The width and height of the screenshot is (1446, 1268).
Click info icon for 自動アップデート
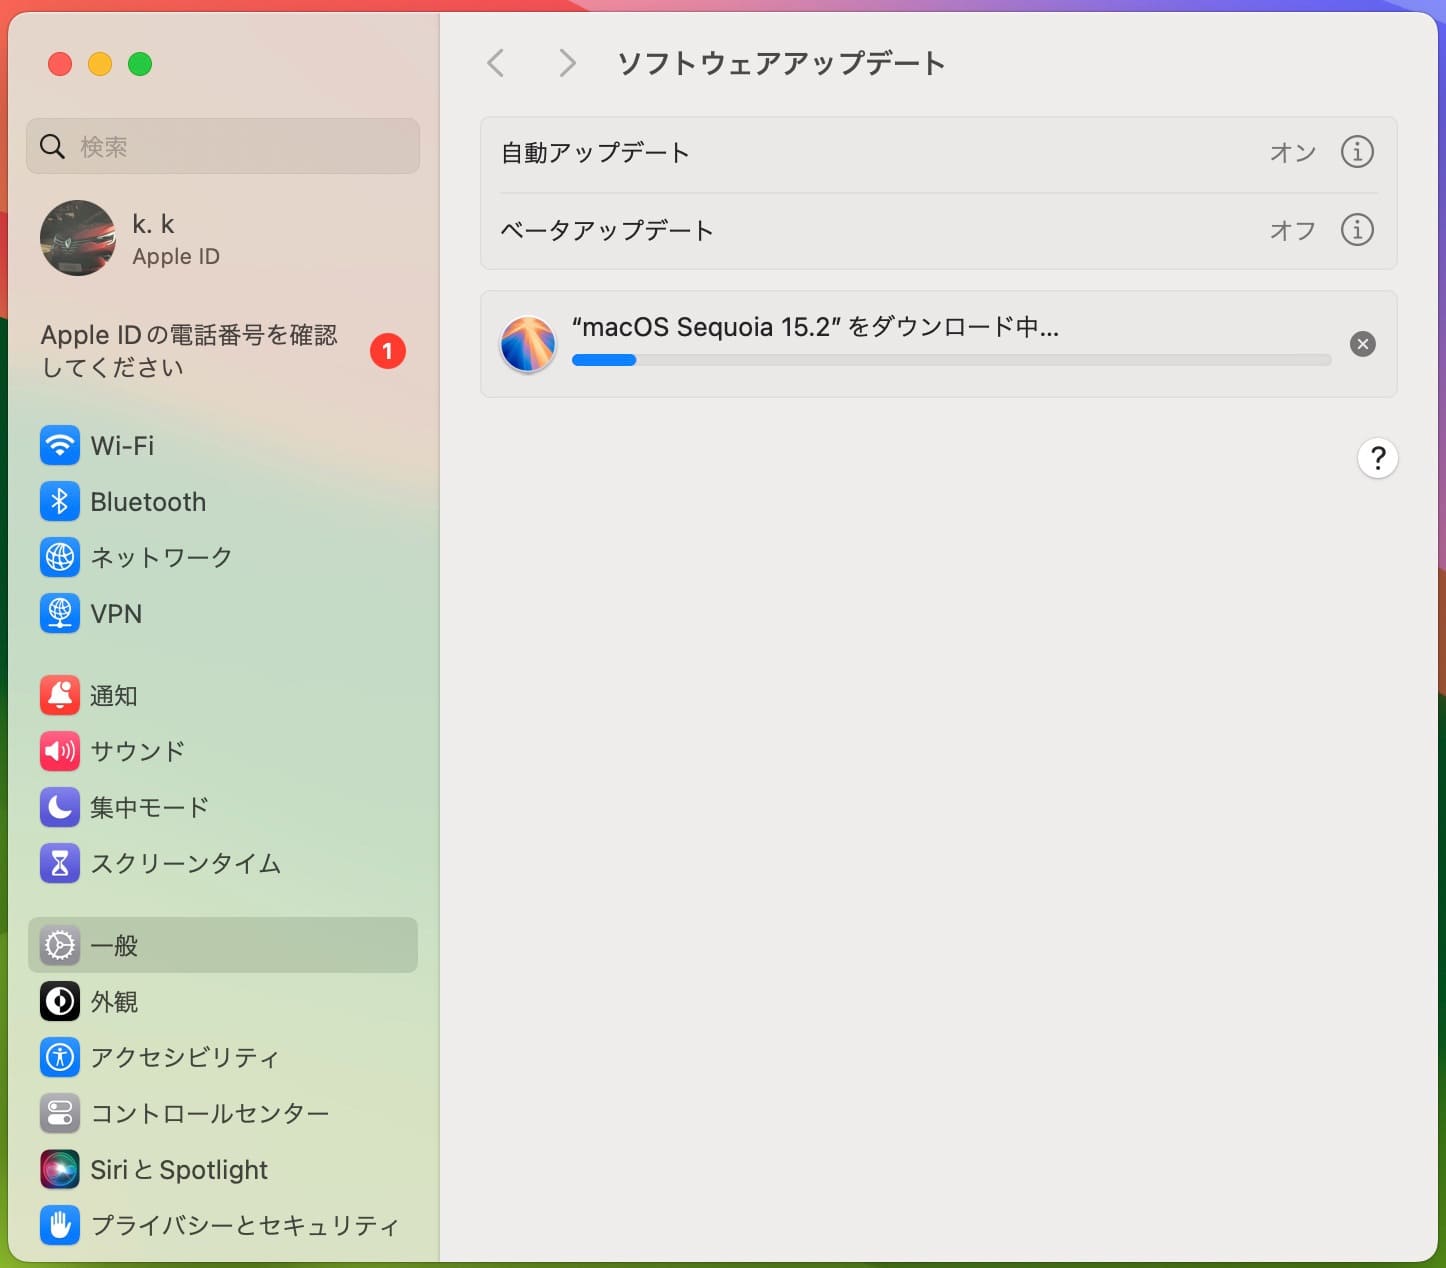click(x=1357, y=152)
